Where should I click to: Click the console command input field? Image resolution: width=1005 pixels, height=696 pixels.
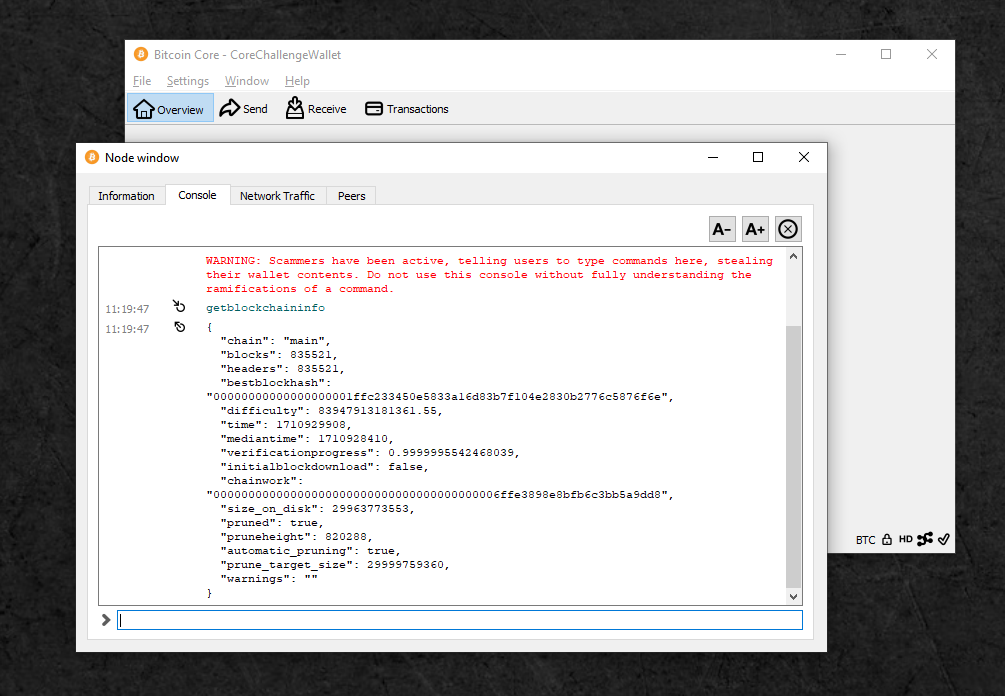[460, 620]
